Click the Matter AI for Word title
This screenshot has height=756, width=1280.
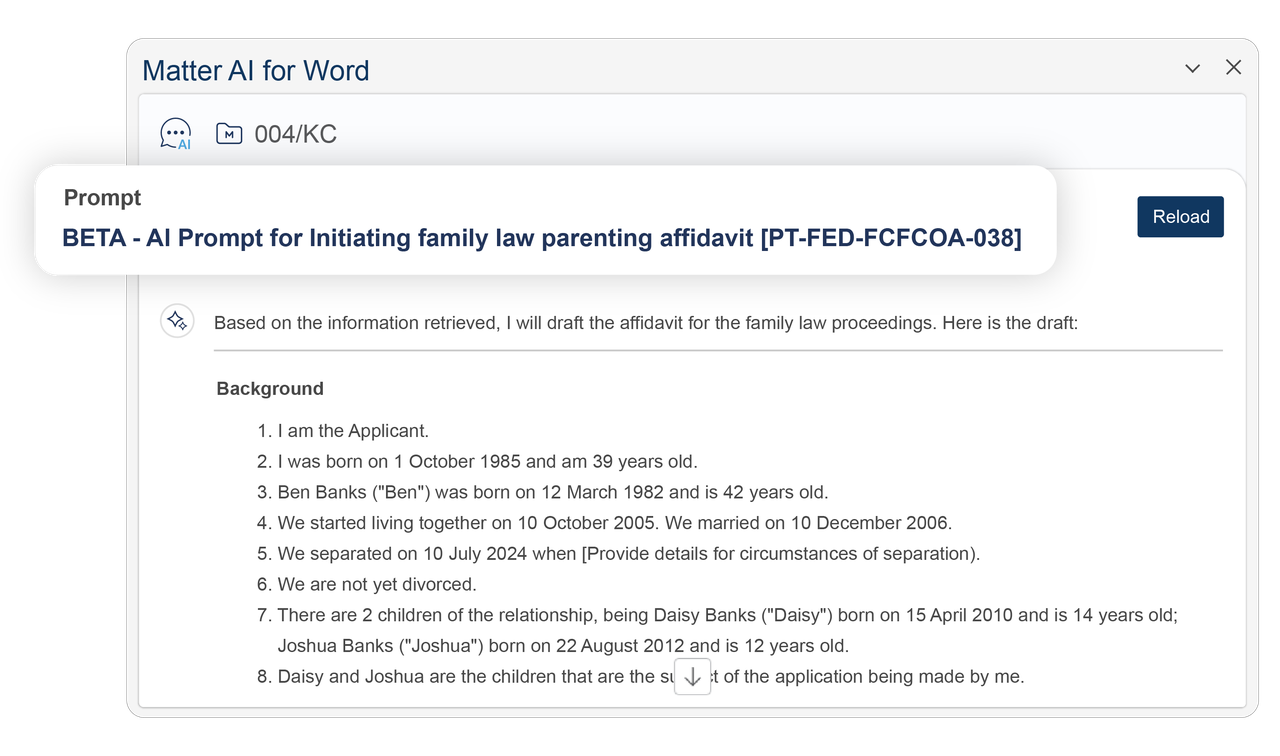point(256,71)
